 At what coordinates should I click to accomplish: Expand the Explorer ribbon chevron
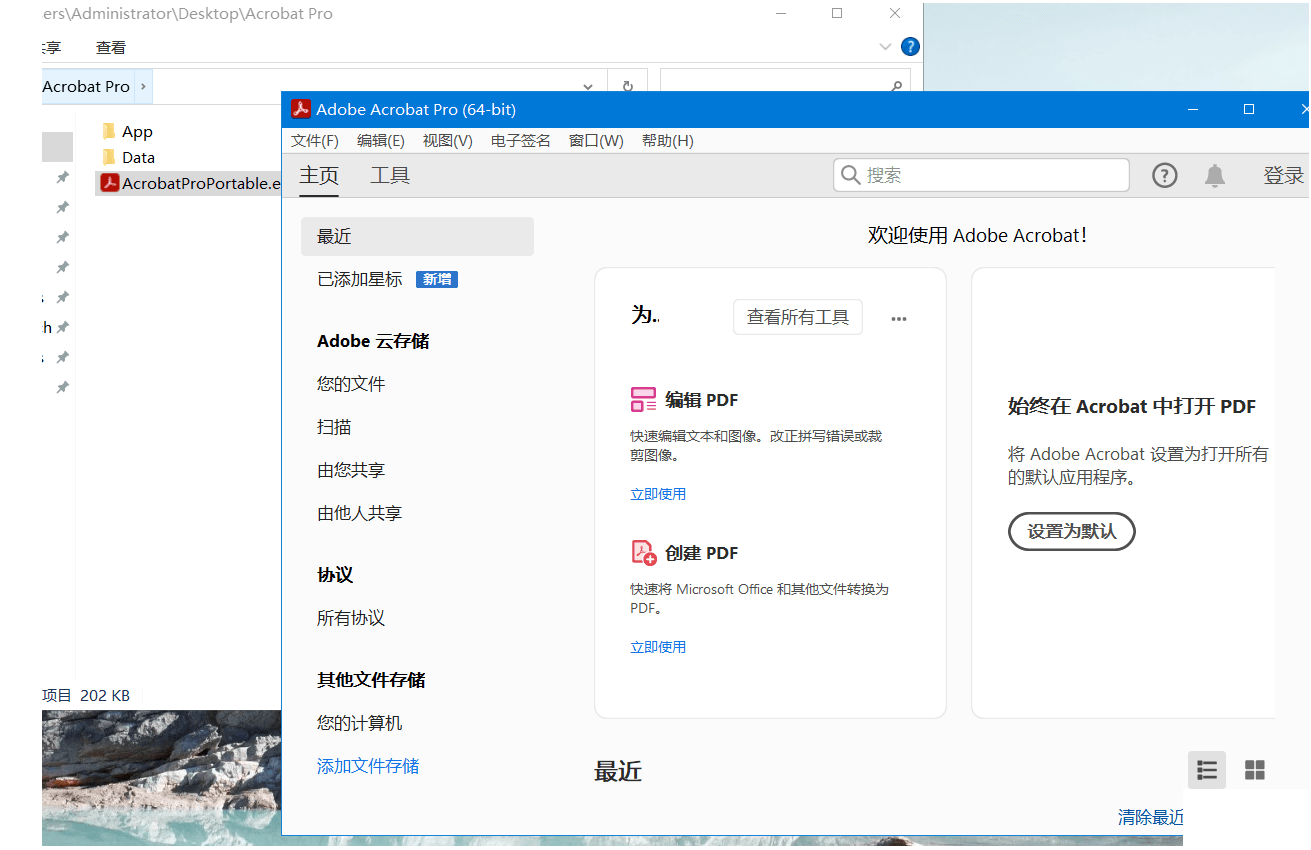pyautogui.click(x=885, y=47)
